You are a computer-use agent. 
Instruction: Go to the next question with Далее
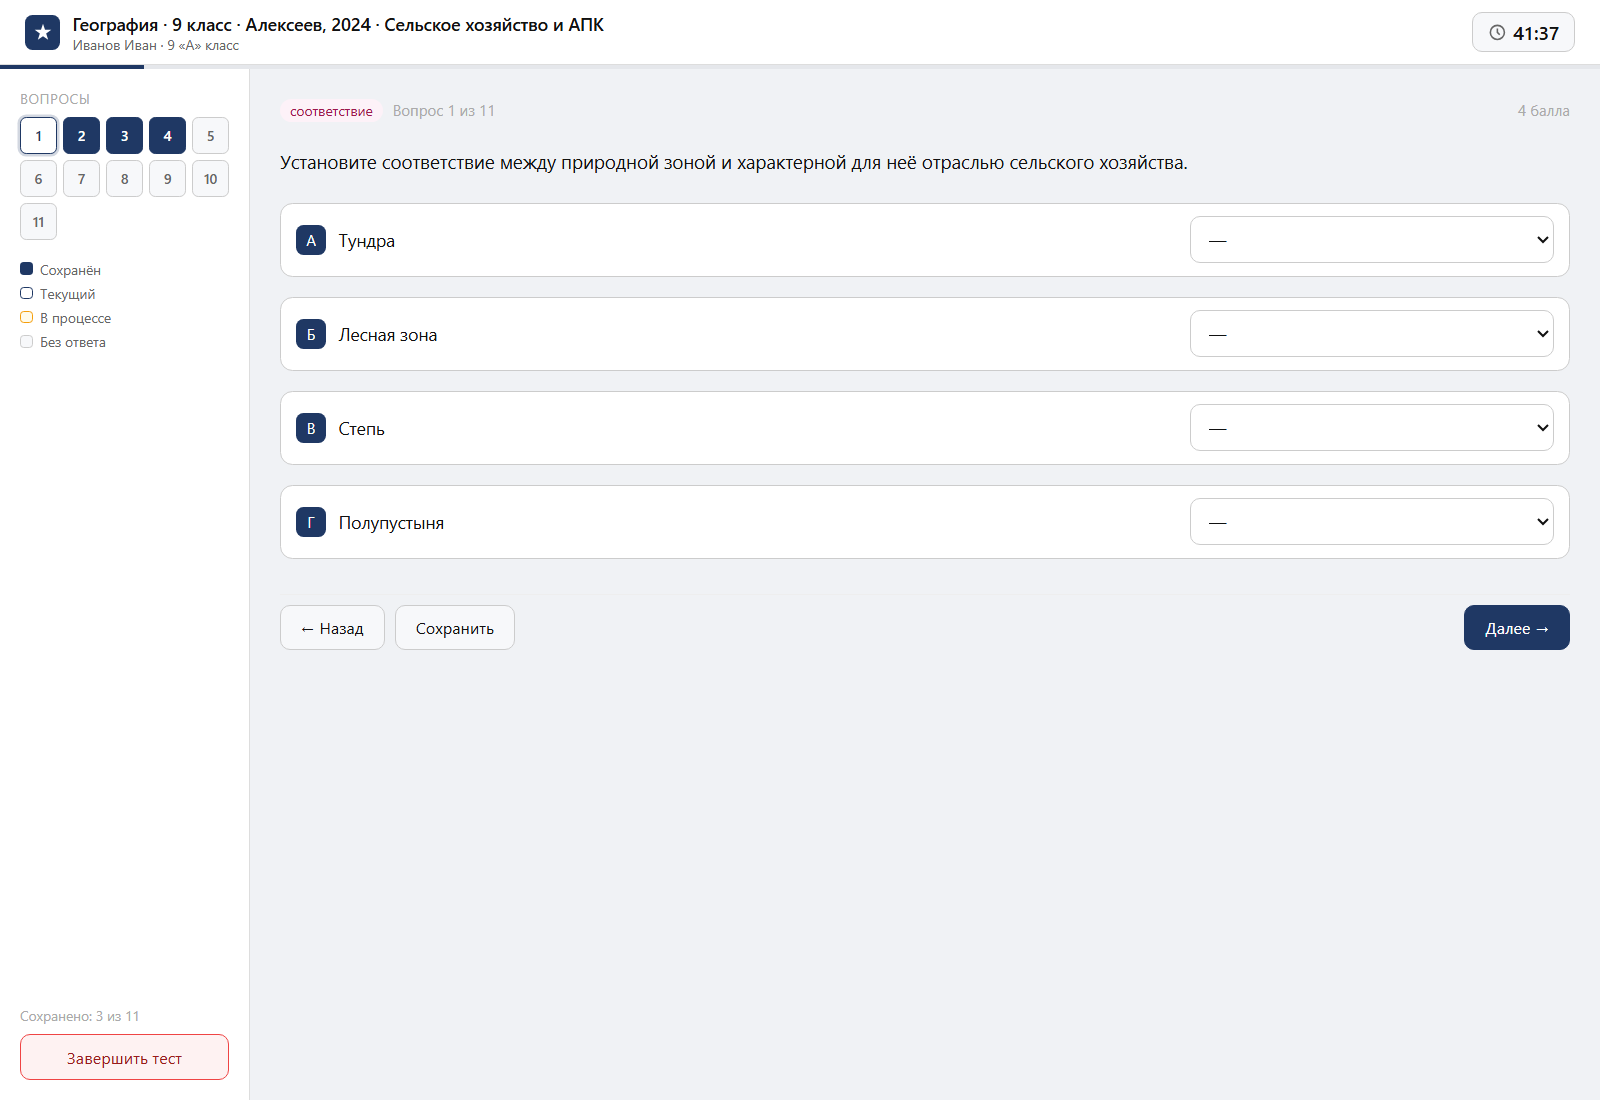point(1516,628)
